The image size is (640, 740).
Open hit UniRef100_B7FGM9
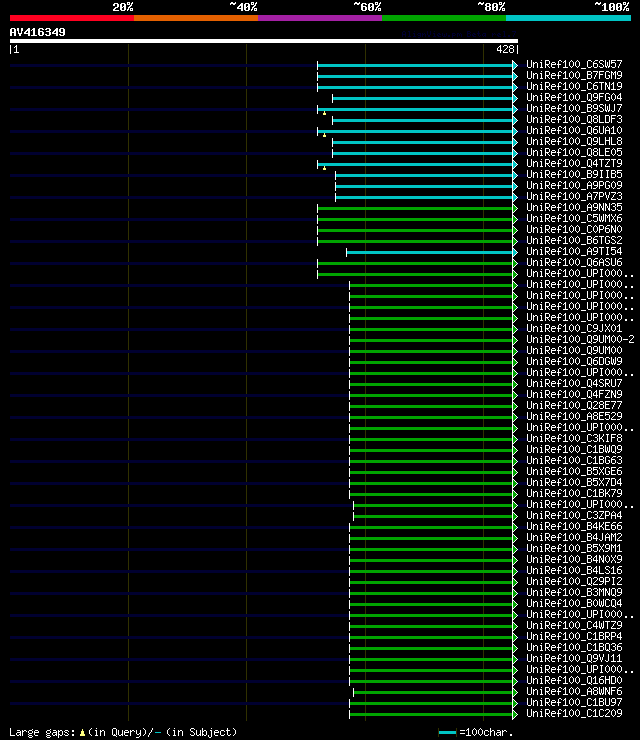(574, 75)
